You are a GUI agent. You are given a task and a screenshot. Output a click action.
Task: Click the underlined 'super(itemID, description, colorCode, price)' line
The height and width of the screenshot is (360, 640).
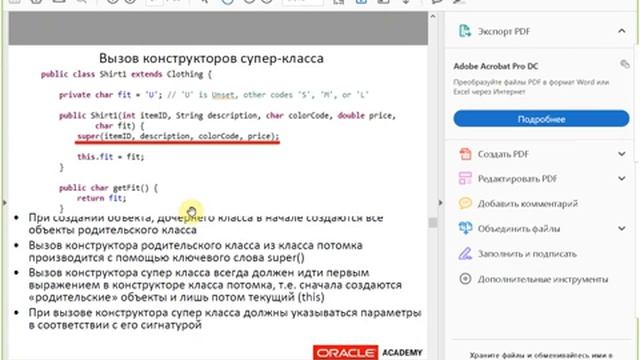[178, 136]
